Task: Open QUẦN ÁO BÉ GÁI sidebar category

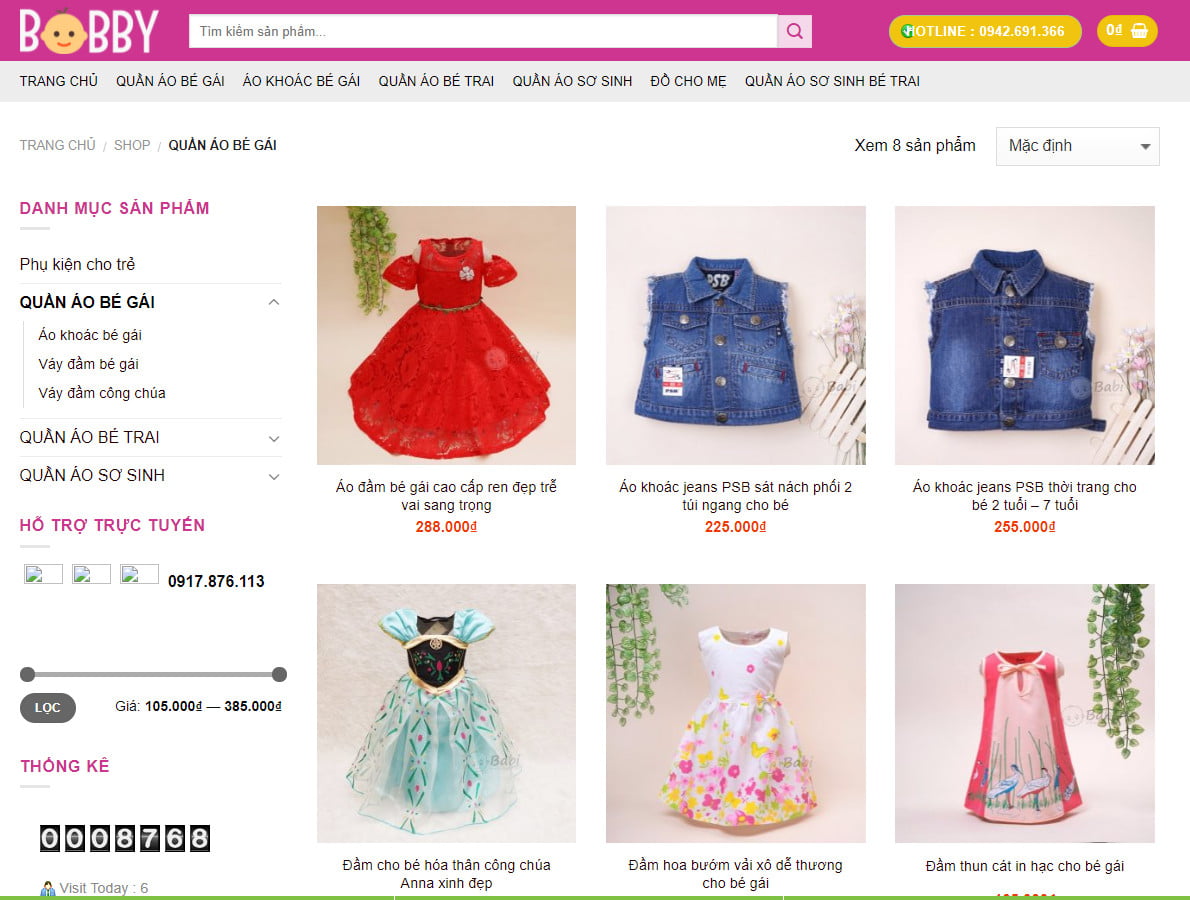Action: click(x=87, y=302)
